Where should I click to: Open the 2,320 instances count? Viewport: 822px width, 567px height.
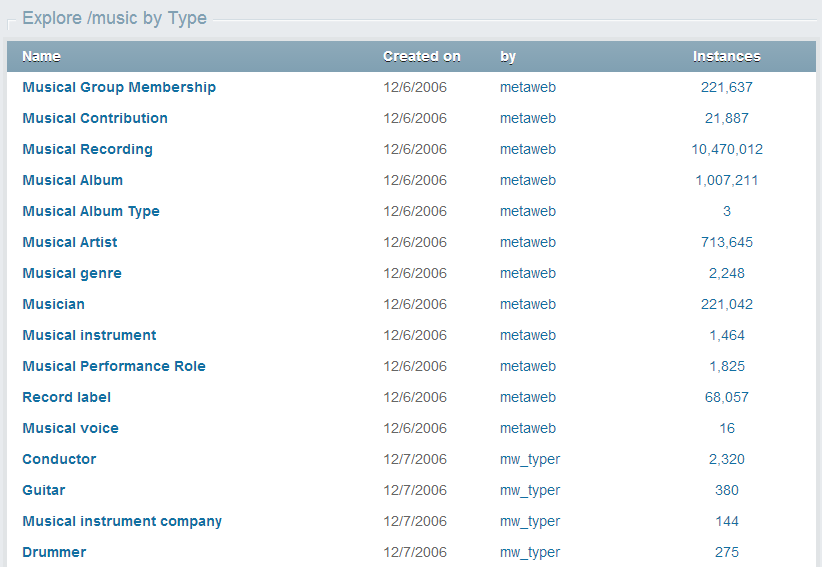[727, 459]
